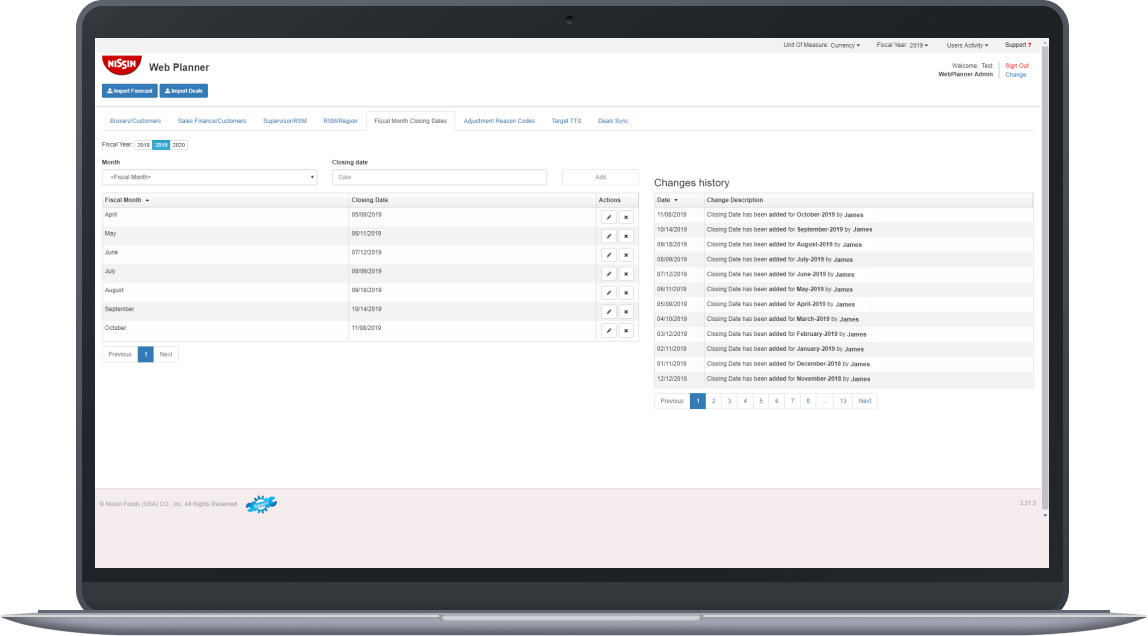This screenshot has width=1148, height=636.
Task: Edit the closing date for September
Action: tap(608, 311)
